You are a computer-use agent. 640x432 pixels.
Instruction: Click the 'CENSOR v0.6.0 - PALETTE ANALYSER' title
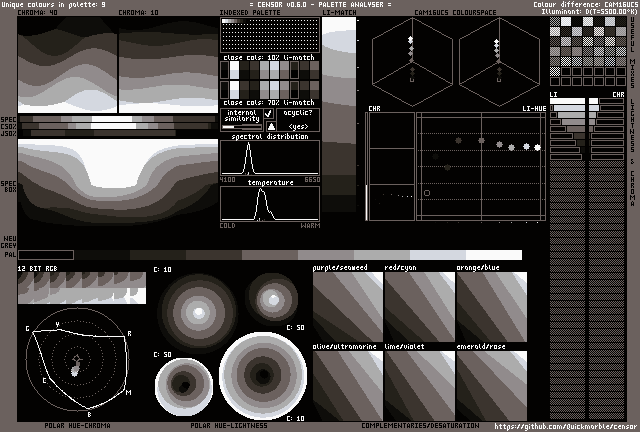320,4
